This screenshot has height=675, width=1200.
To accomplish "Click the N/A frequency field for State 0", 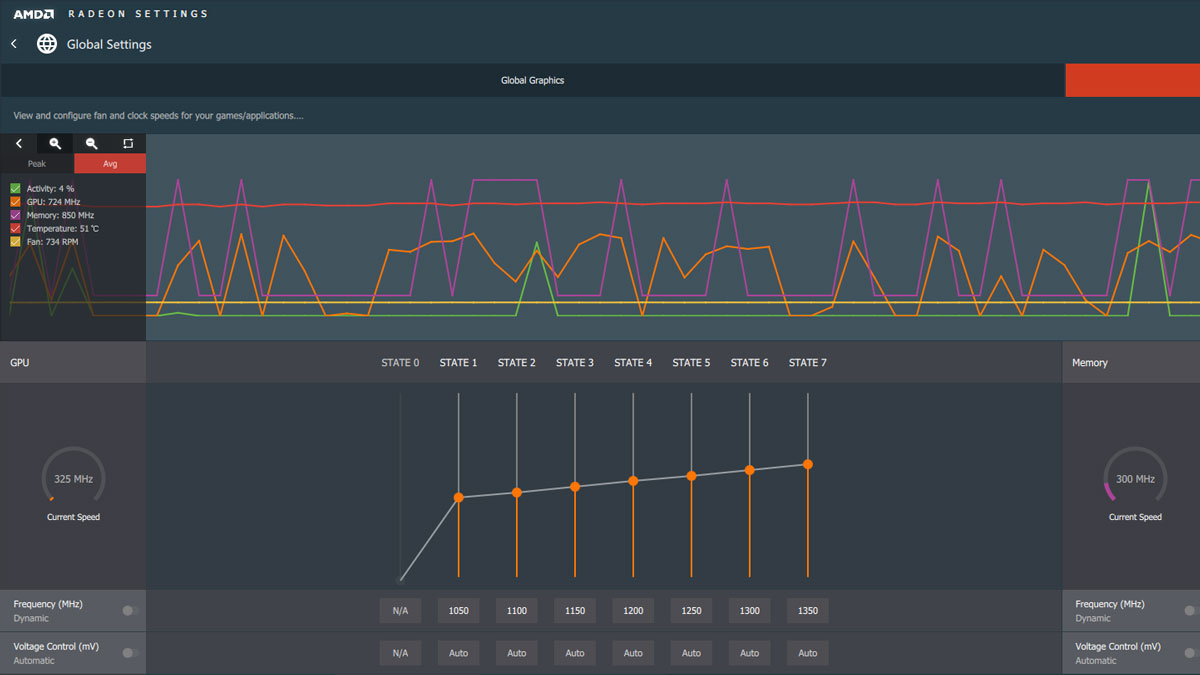I will tap(401, 611).
